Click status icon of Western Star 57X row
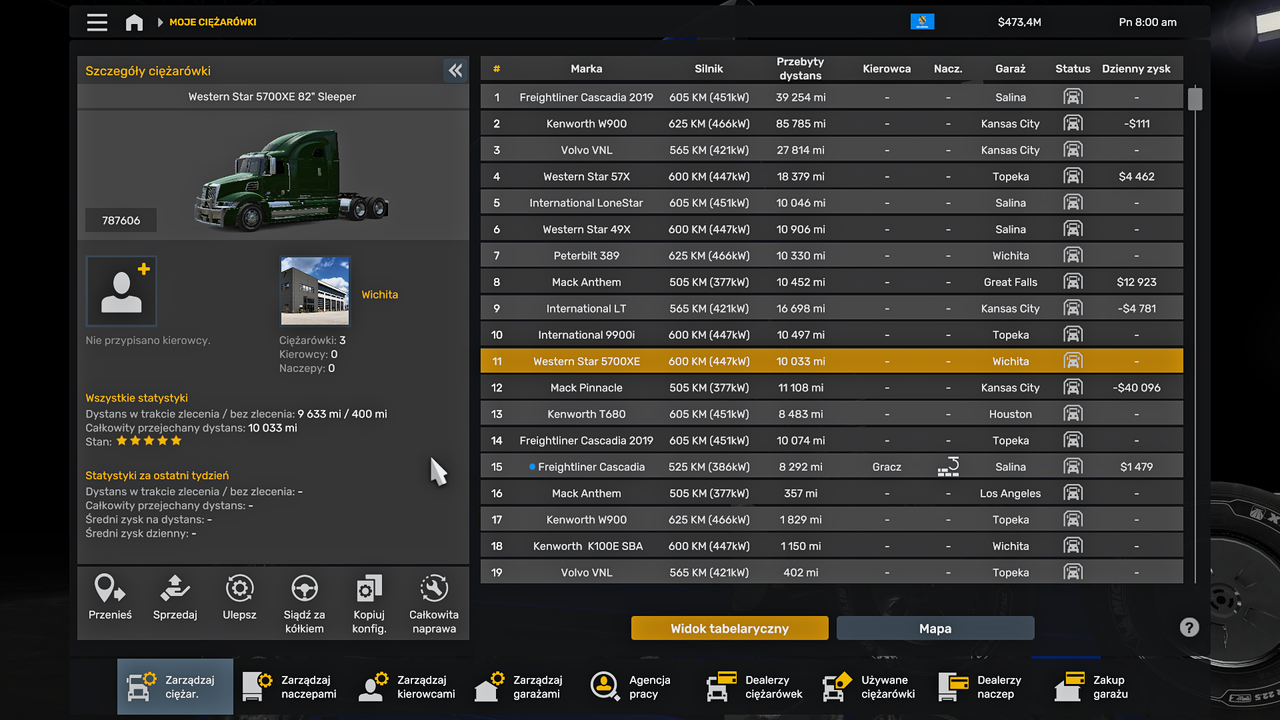 pyautogui.click(x=1073, y=177)
